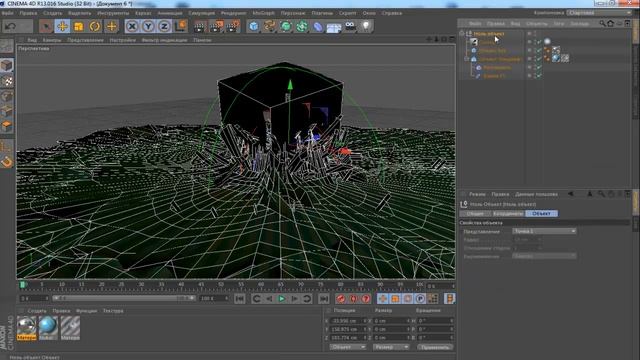This screenshot has width=640, height=360.
Task: Toggle the Z axis lock
Action: tap(164, 27)
